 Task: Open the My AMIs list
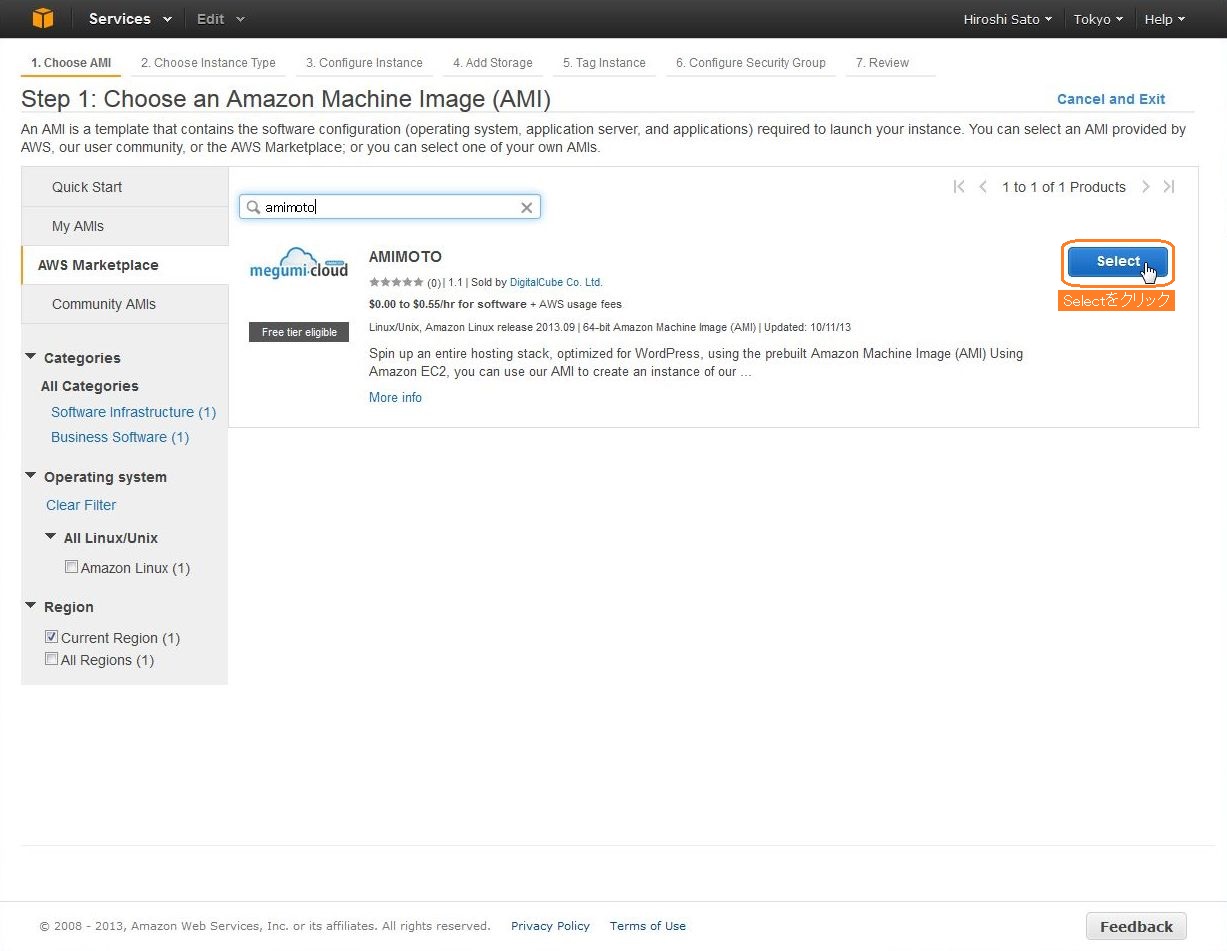point(125,226)
